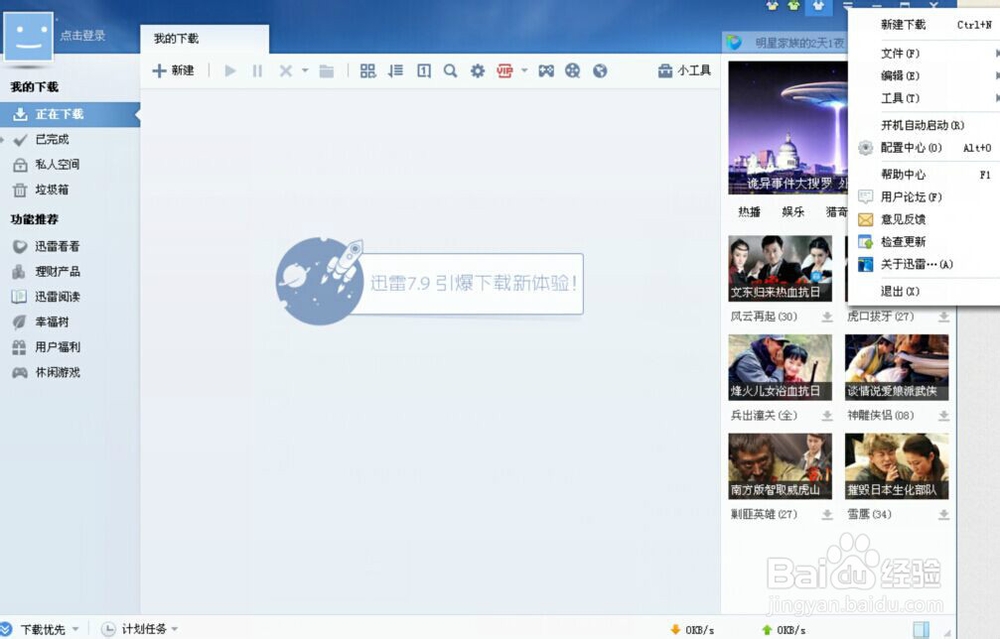Viewport: 1000px width, 639px height.
Task: Expand the 工具(T) submenu
Action: tap(925, 98)
